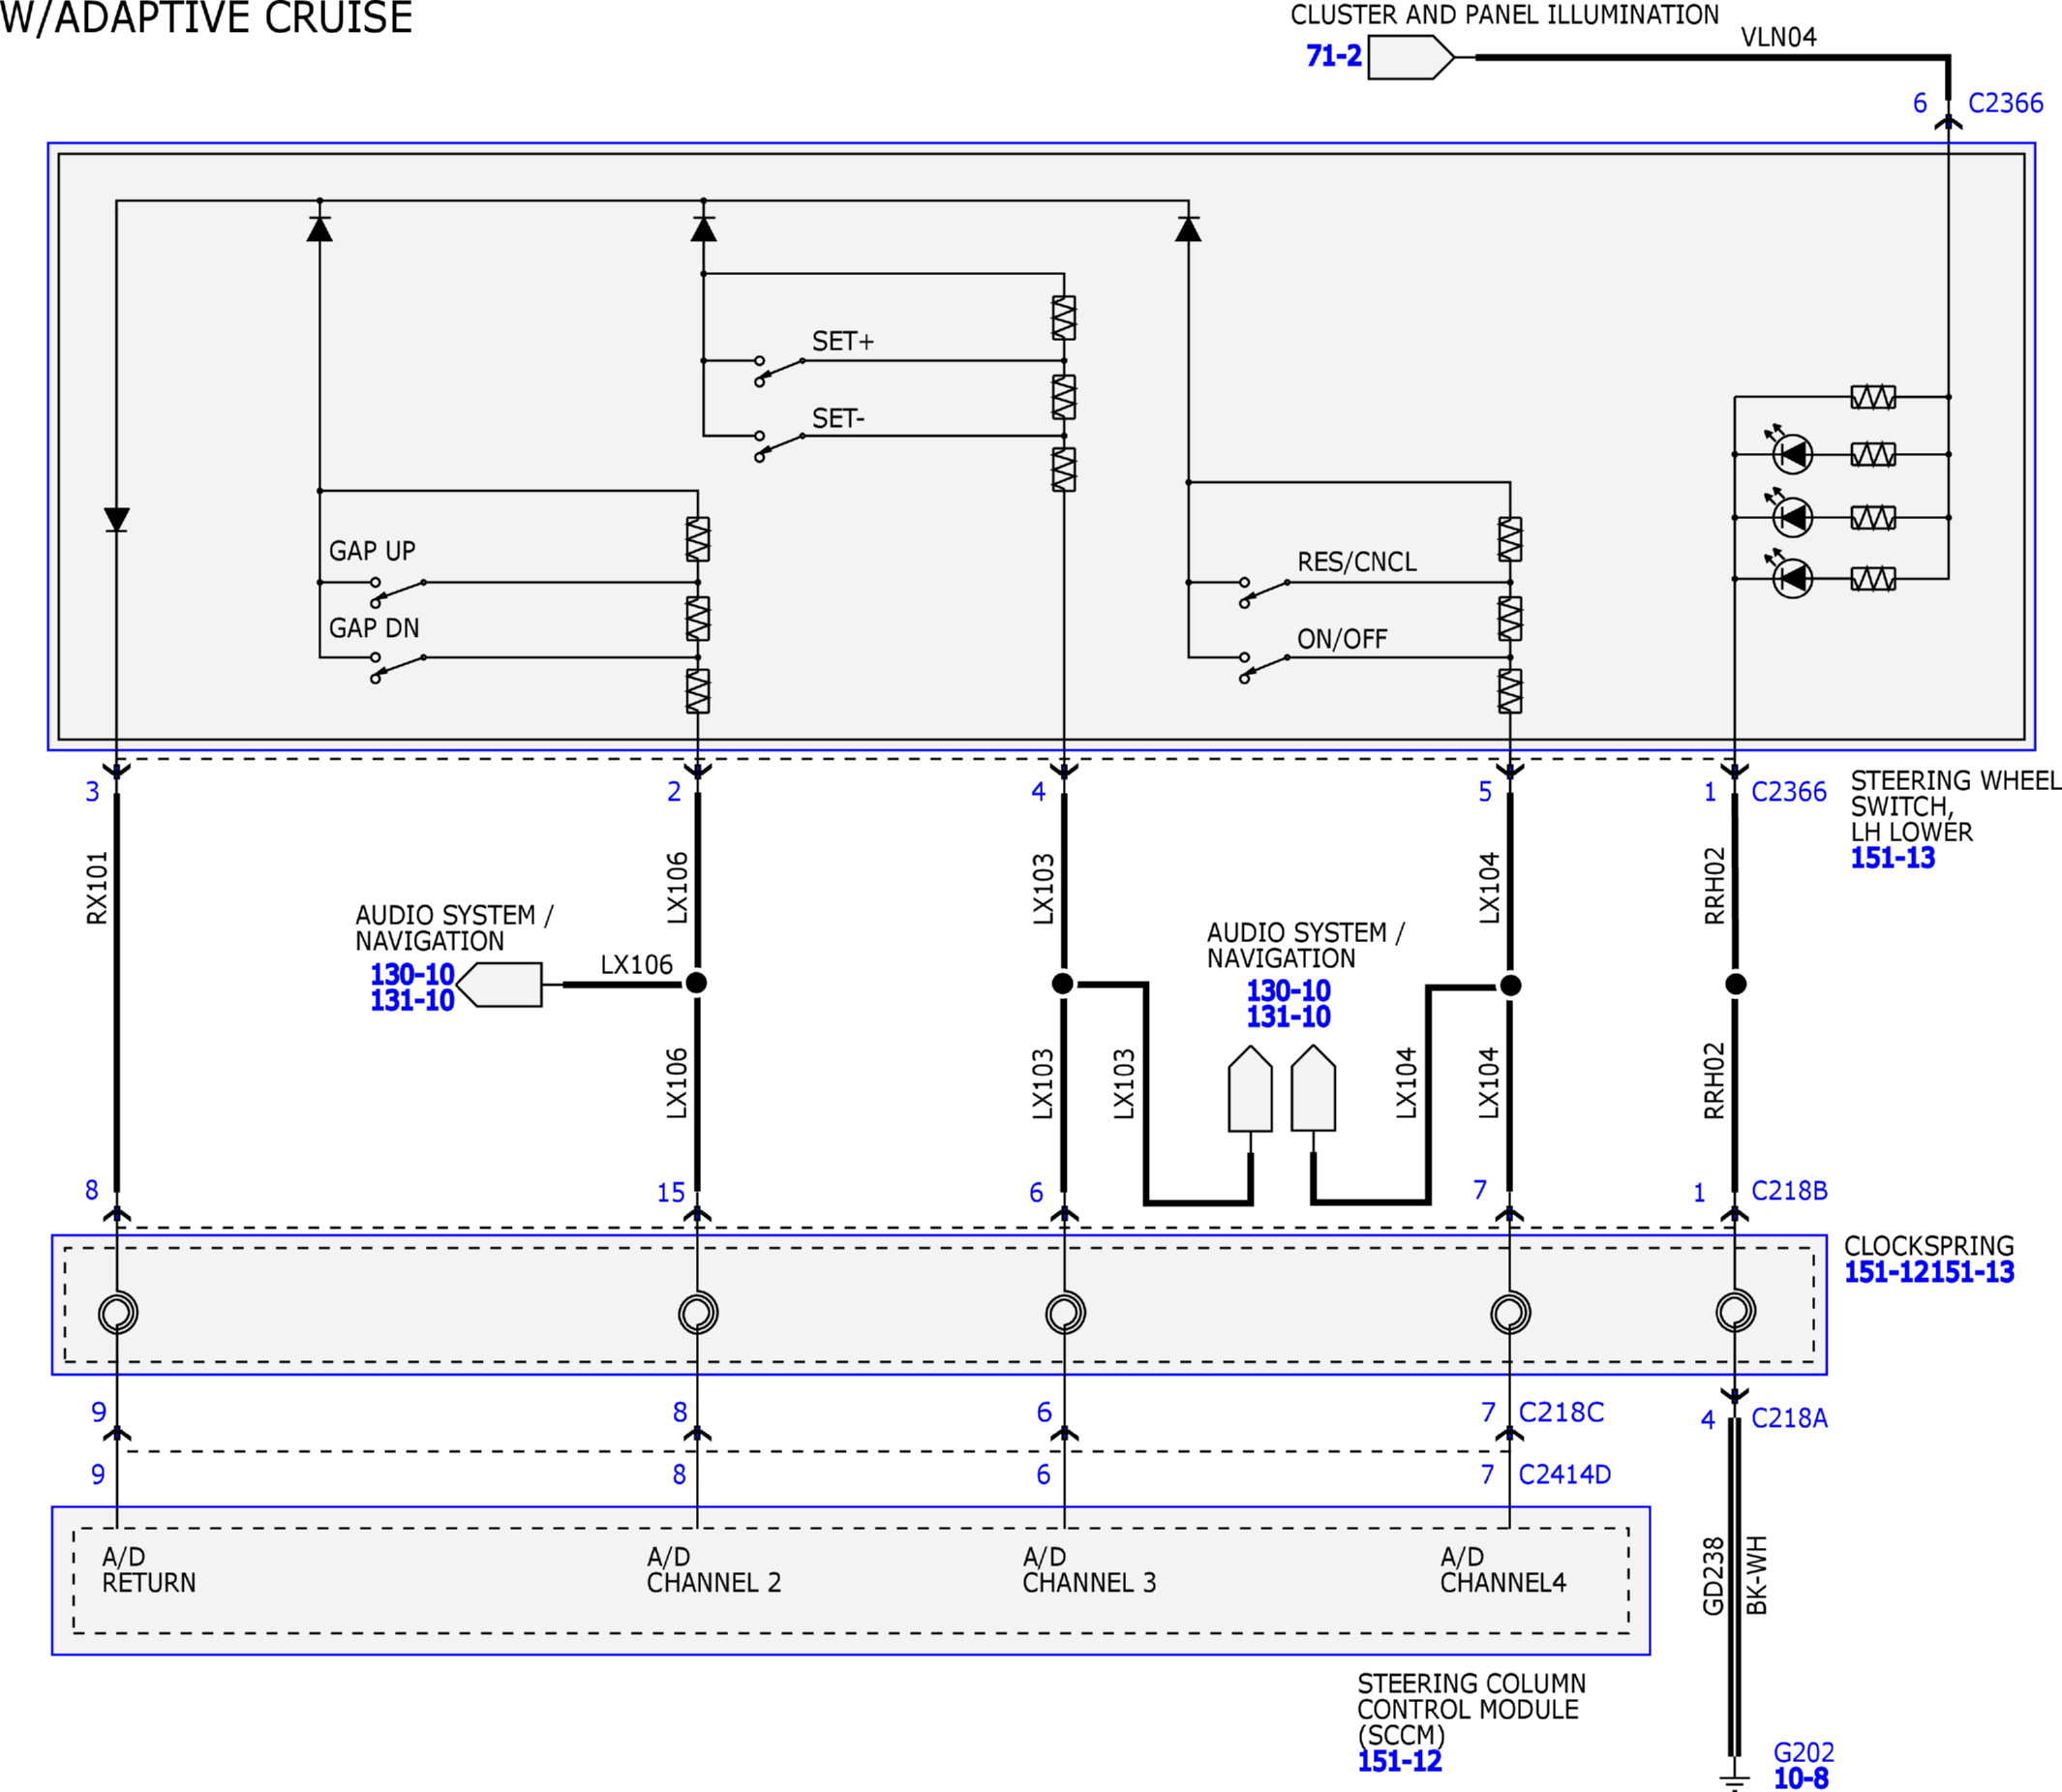Open the G202 ground reference

(x=1803, y=1752)
